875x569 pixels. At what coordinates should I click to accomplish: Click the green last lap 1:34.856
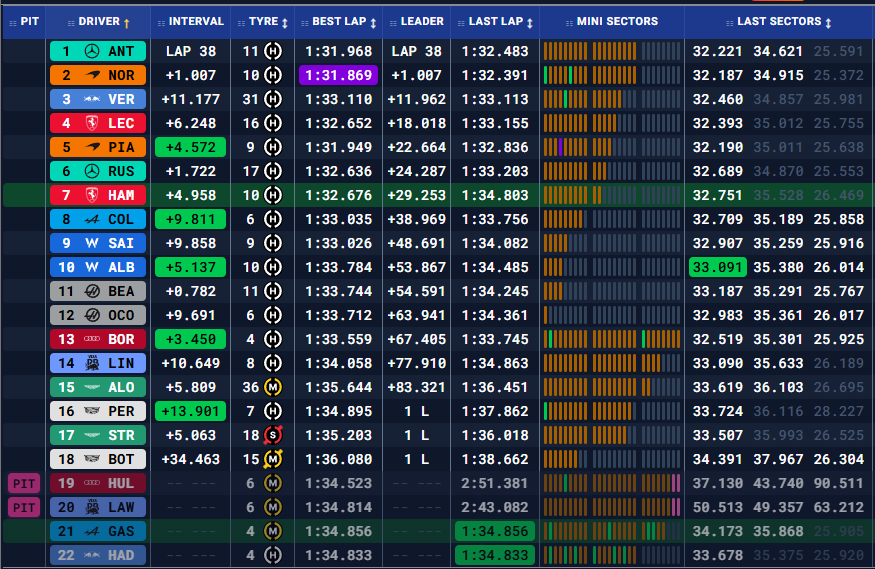click(x=495, y=531)
